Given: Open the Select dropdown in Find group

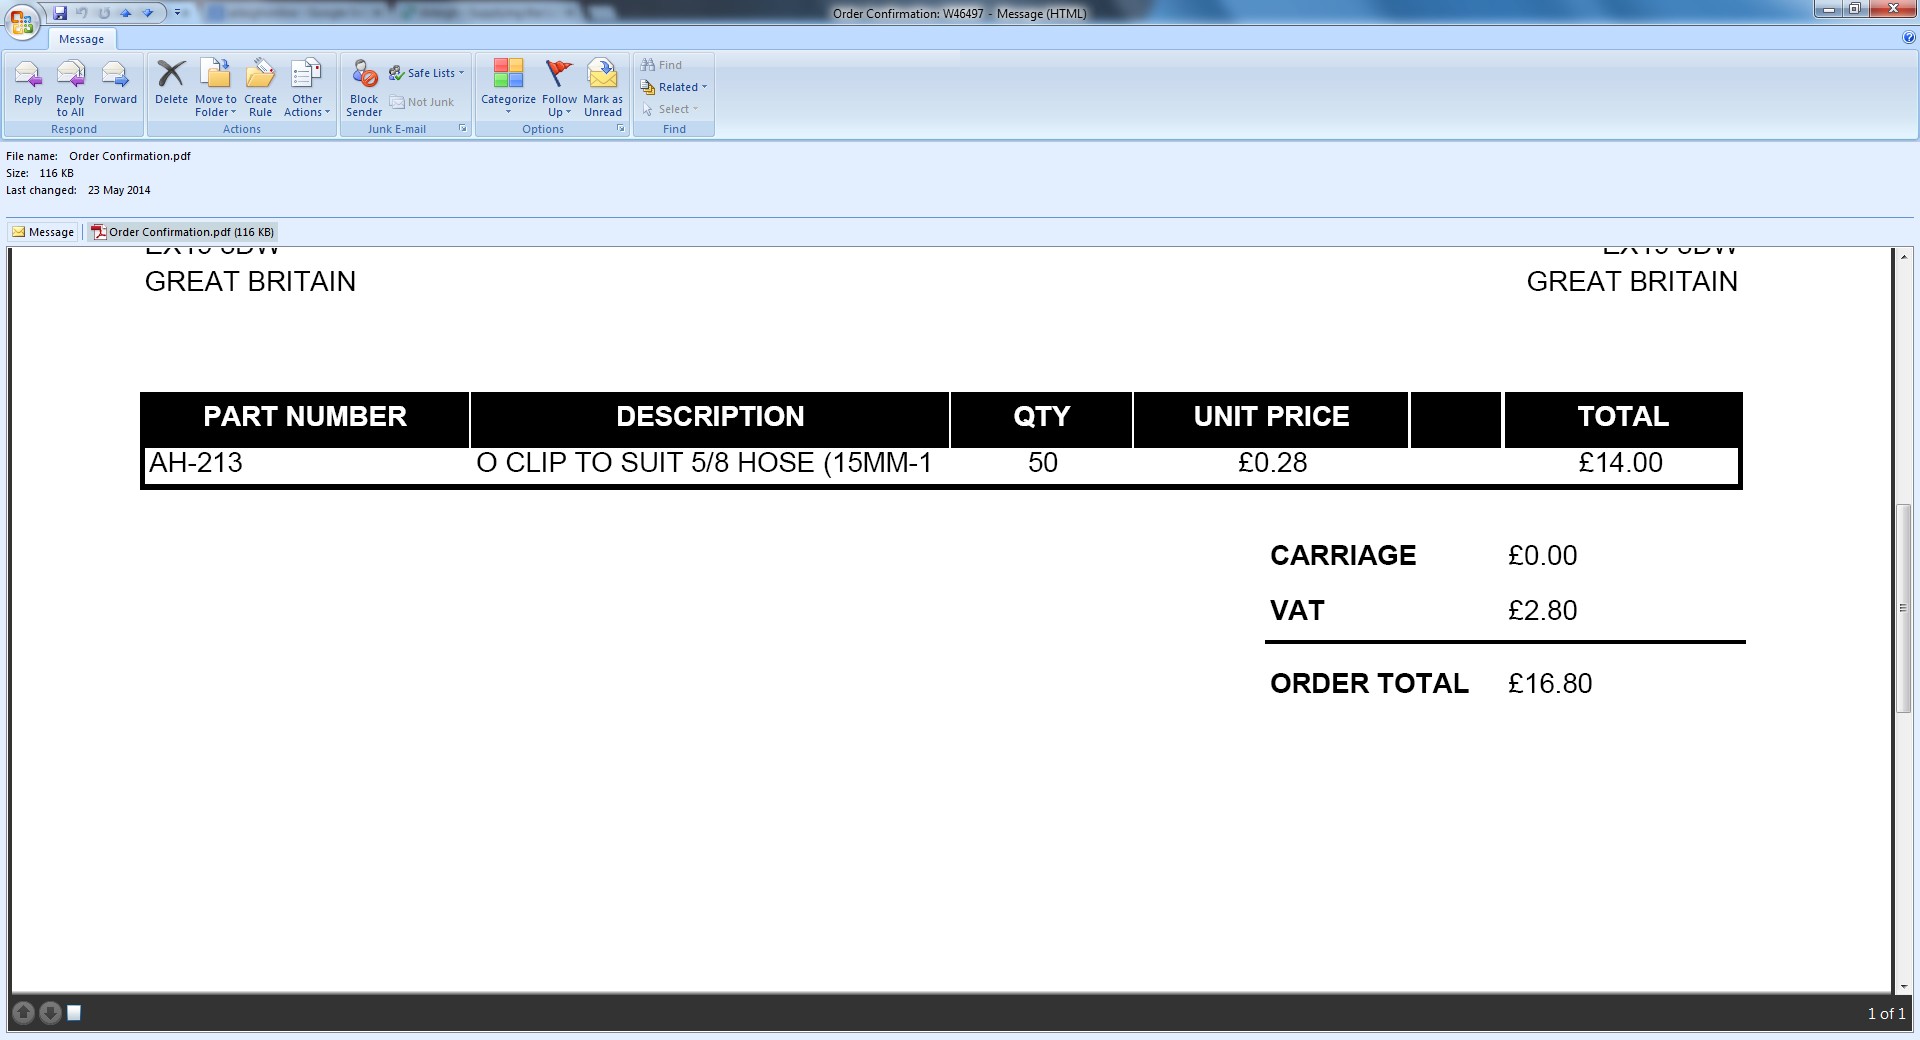Looking at the screenshot, I should pos(670,109).
